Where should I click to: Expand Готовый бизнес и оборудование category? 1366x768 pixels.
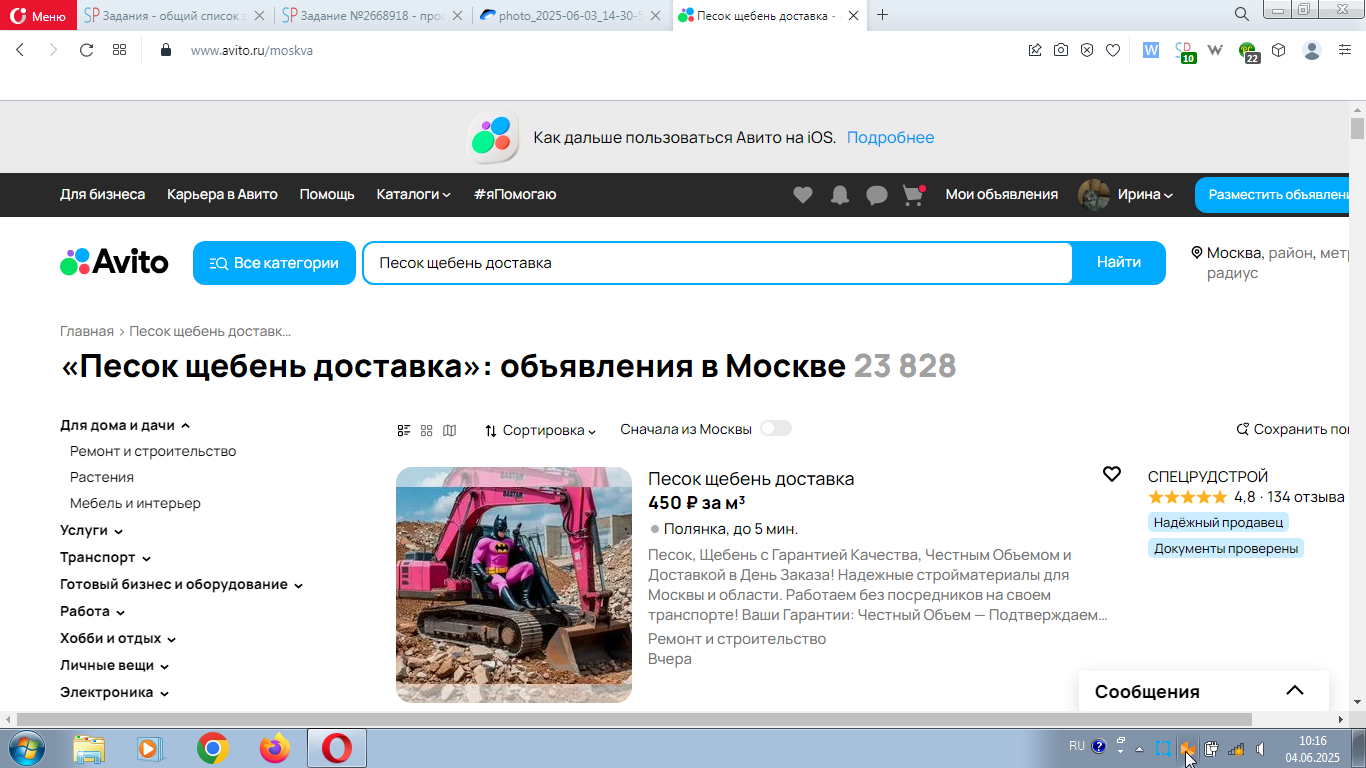(182, 584)
